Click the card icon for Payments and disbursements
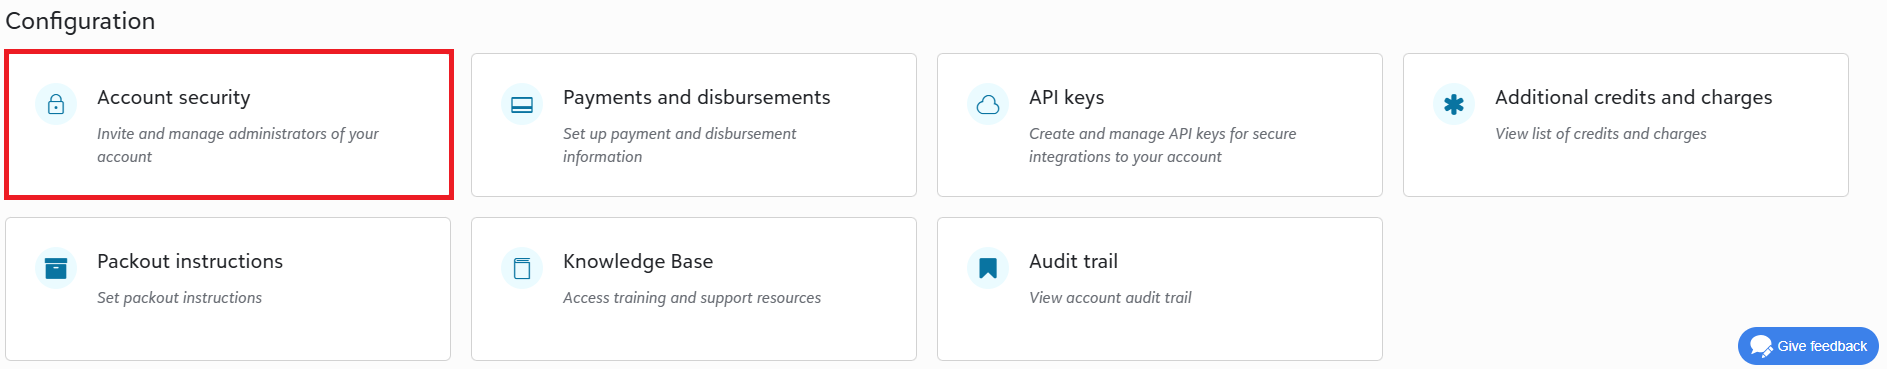Viewport: 1887px width, 369px height. [522, 104]
